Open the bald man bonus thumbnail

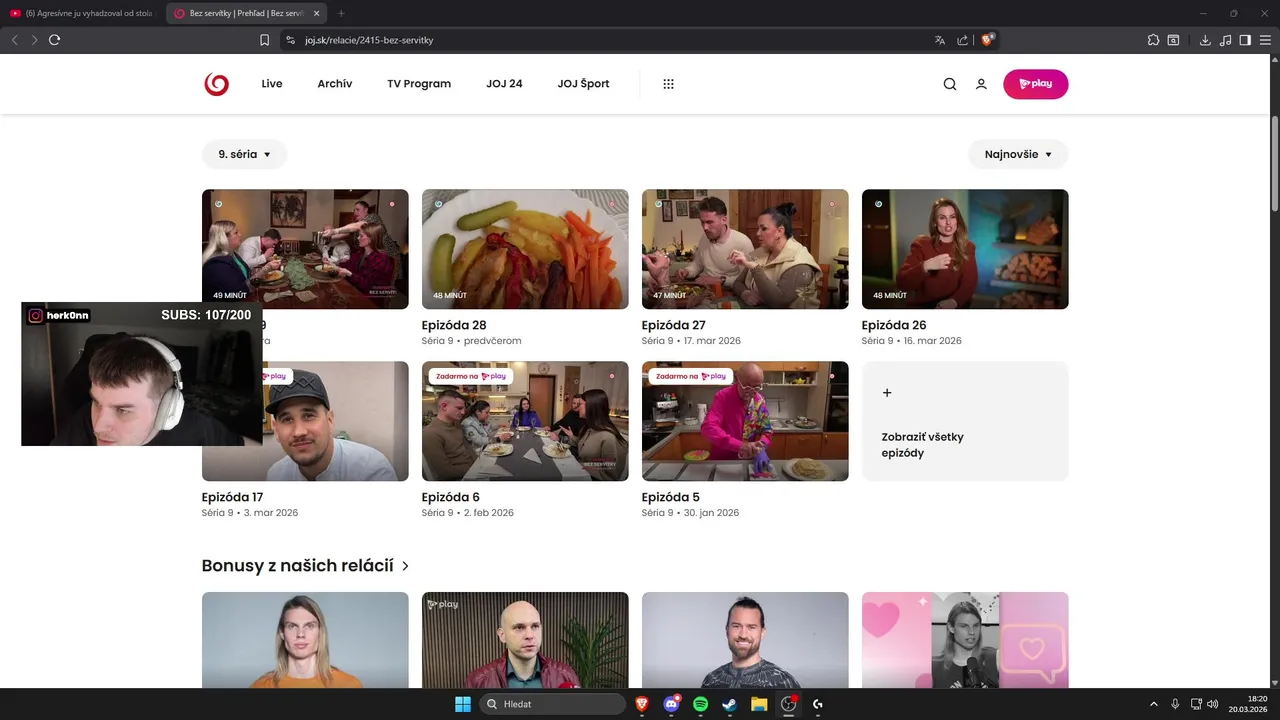[525, 640]
